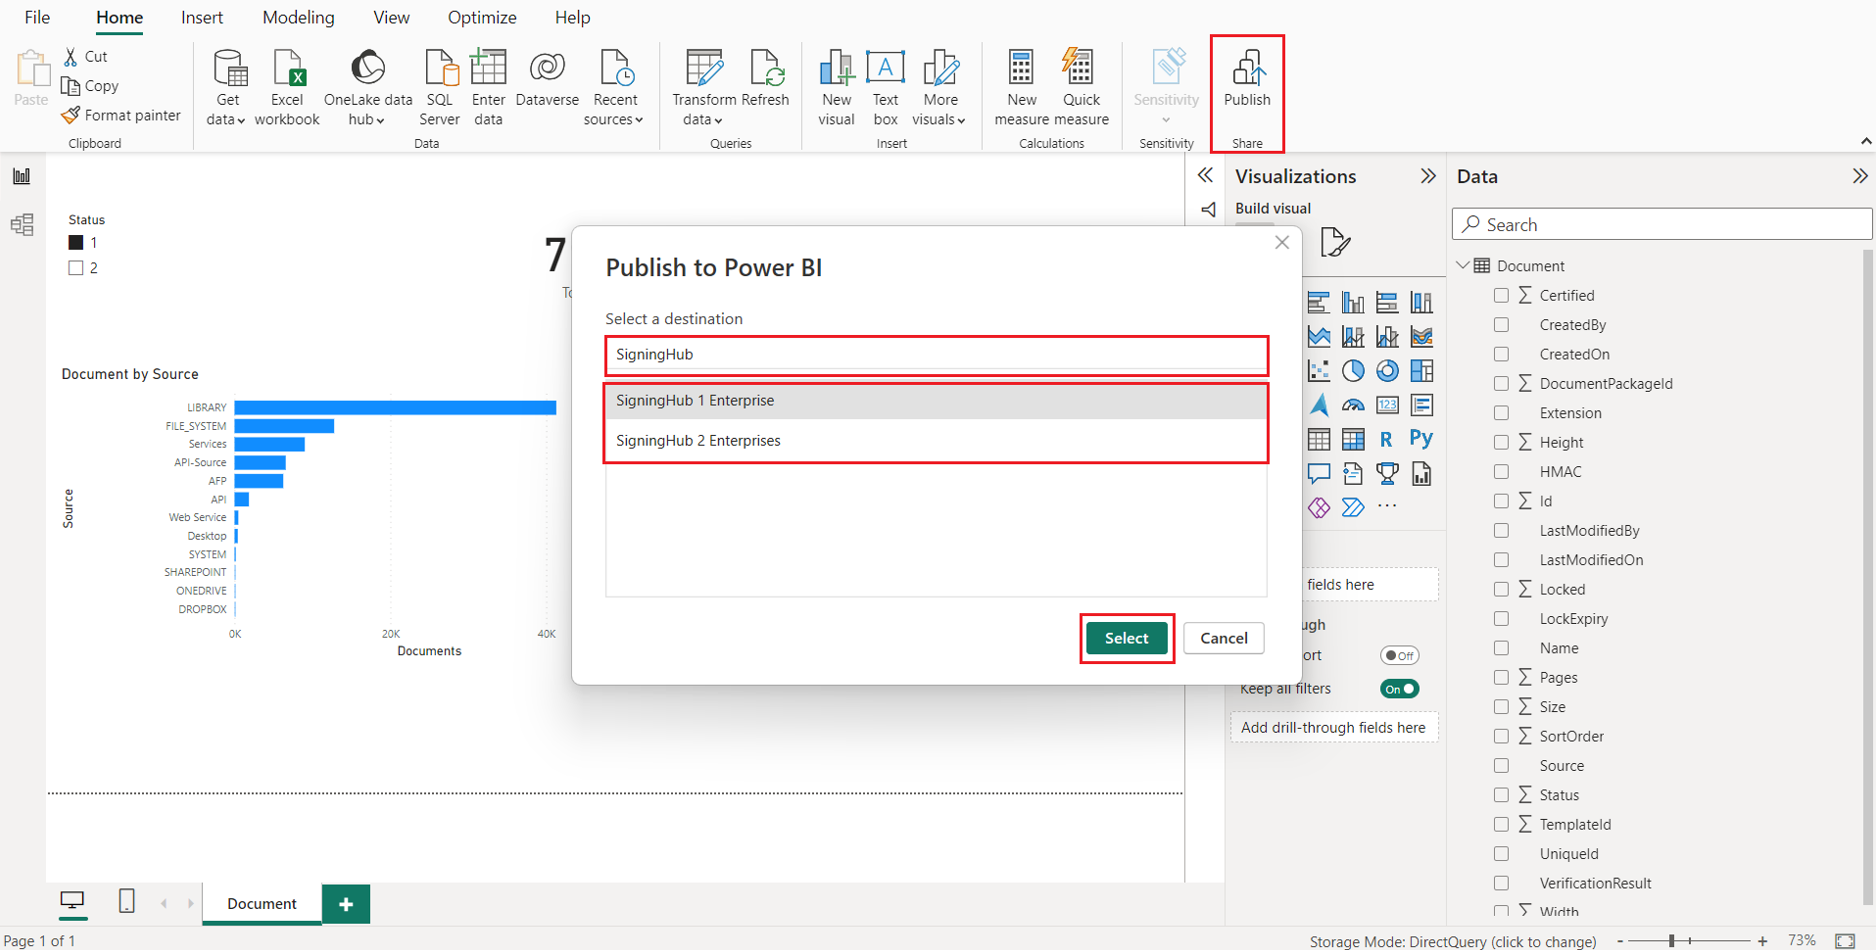Untick Status slicer option 1

tap(76, 243)
